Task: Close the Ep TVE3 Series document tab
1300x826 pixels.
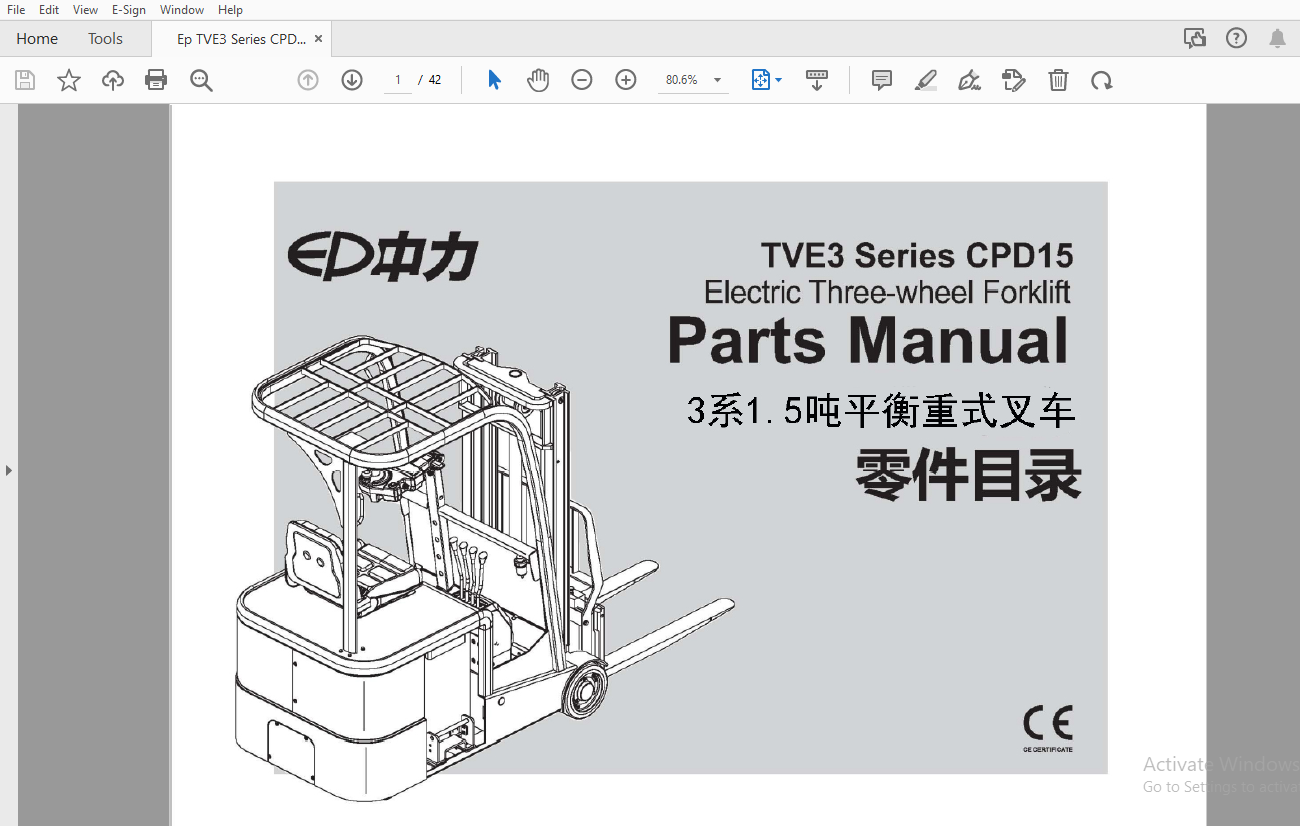Action: point(318,39)
